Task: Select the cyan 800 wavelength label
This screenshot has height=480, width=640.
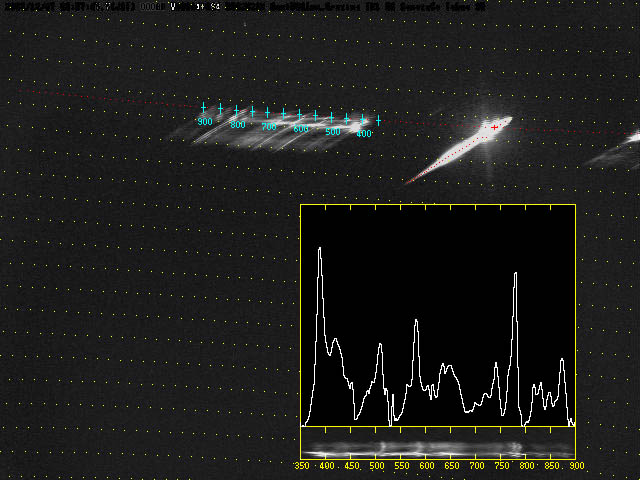Action: click(238, 125)
